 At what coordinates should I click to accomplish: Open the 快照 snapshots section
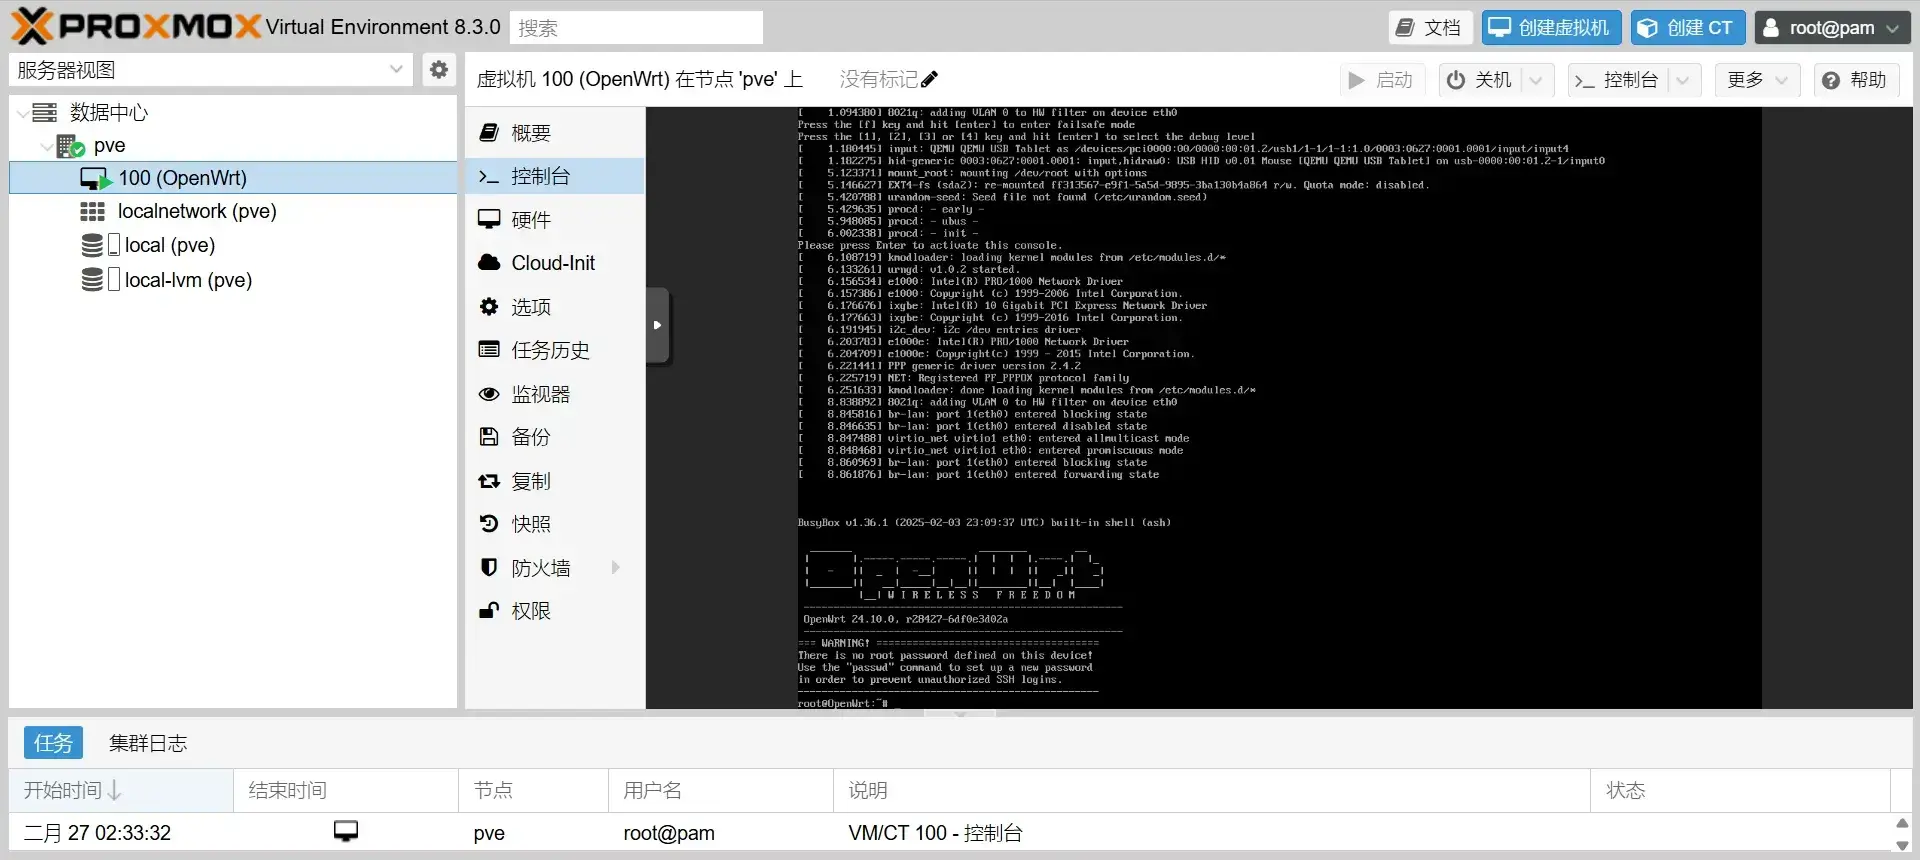[x=530, y=524]
